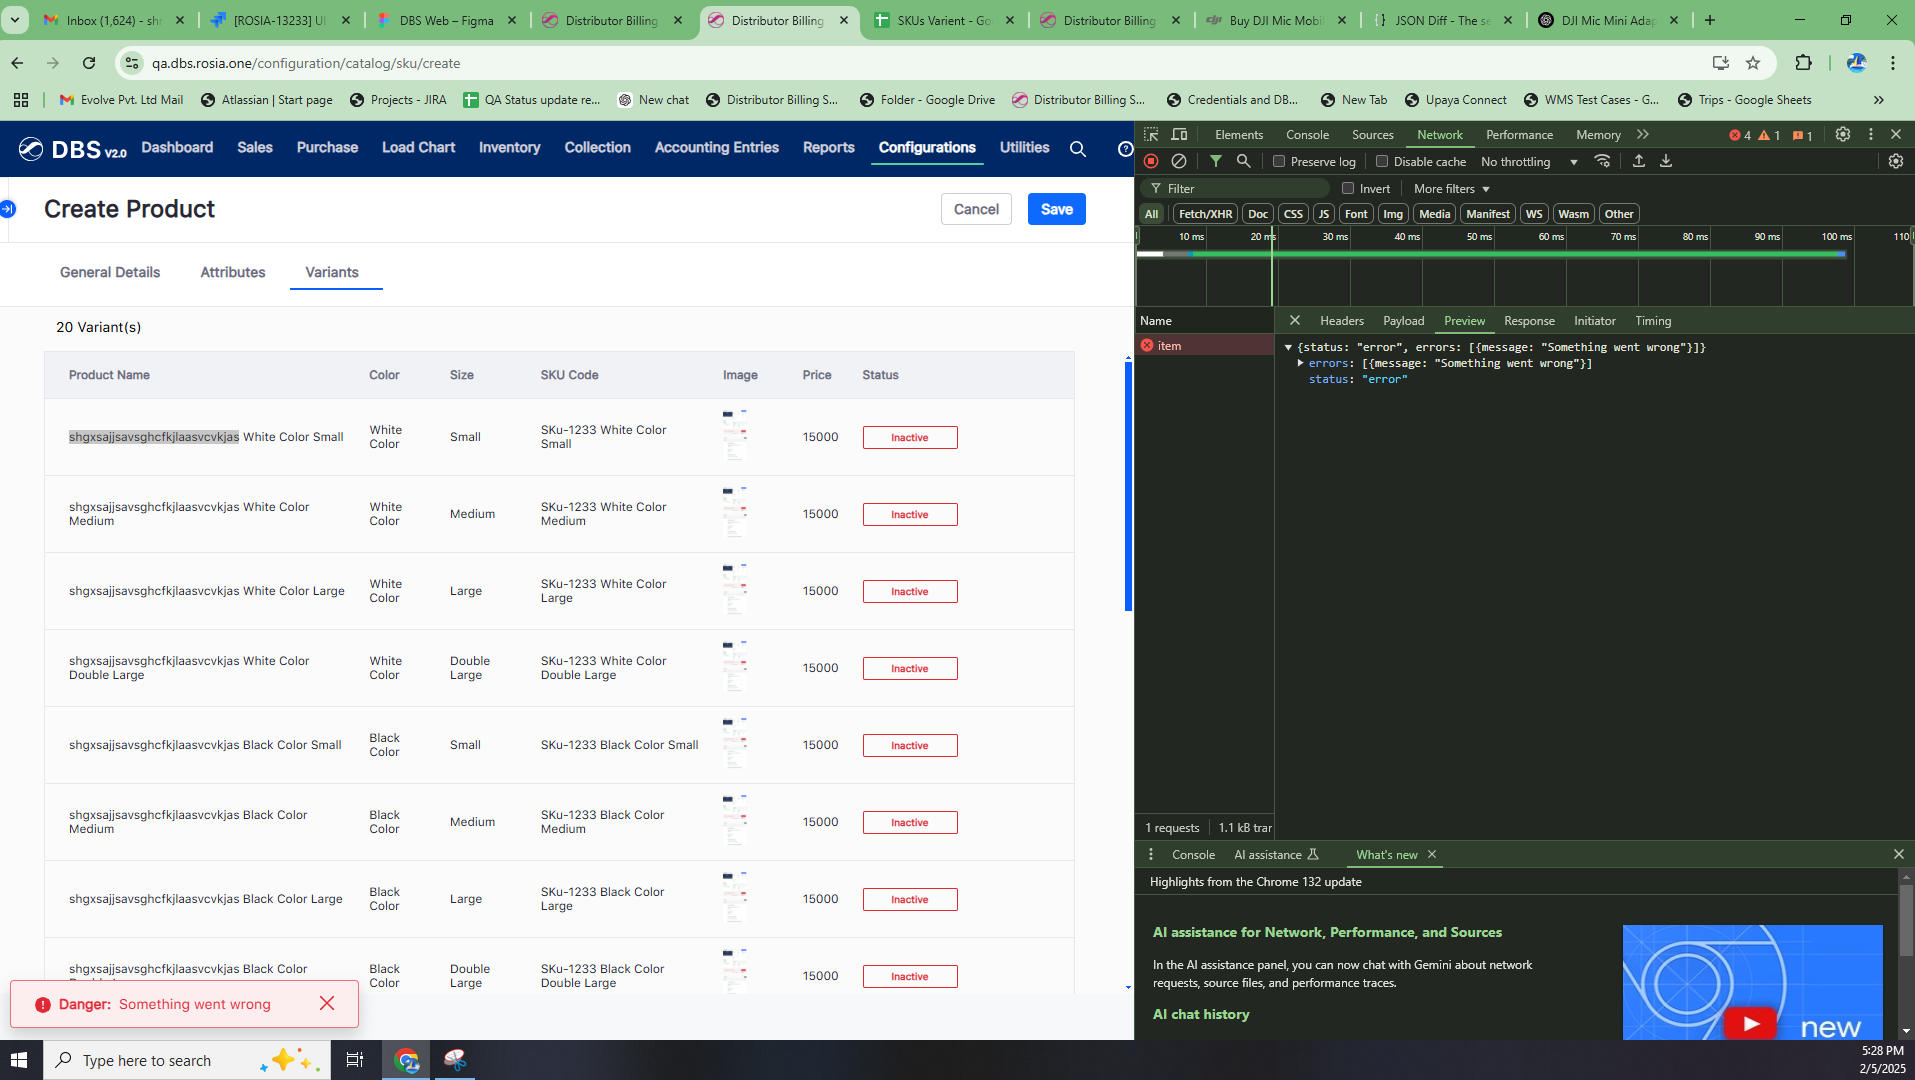The height and width of the screenshot is (1080, 1915).
Task: Clear the network log
Action: pos(1179,161)
